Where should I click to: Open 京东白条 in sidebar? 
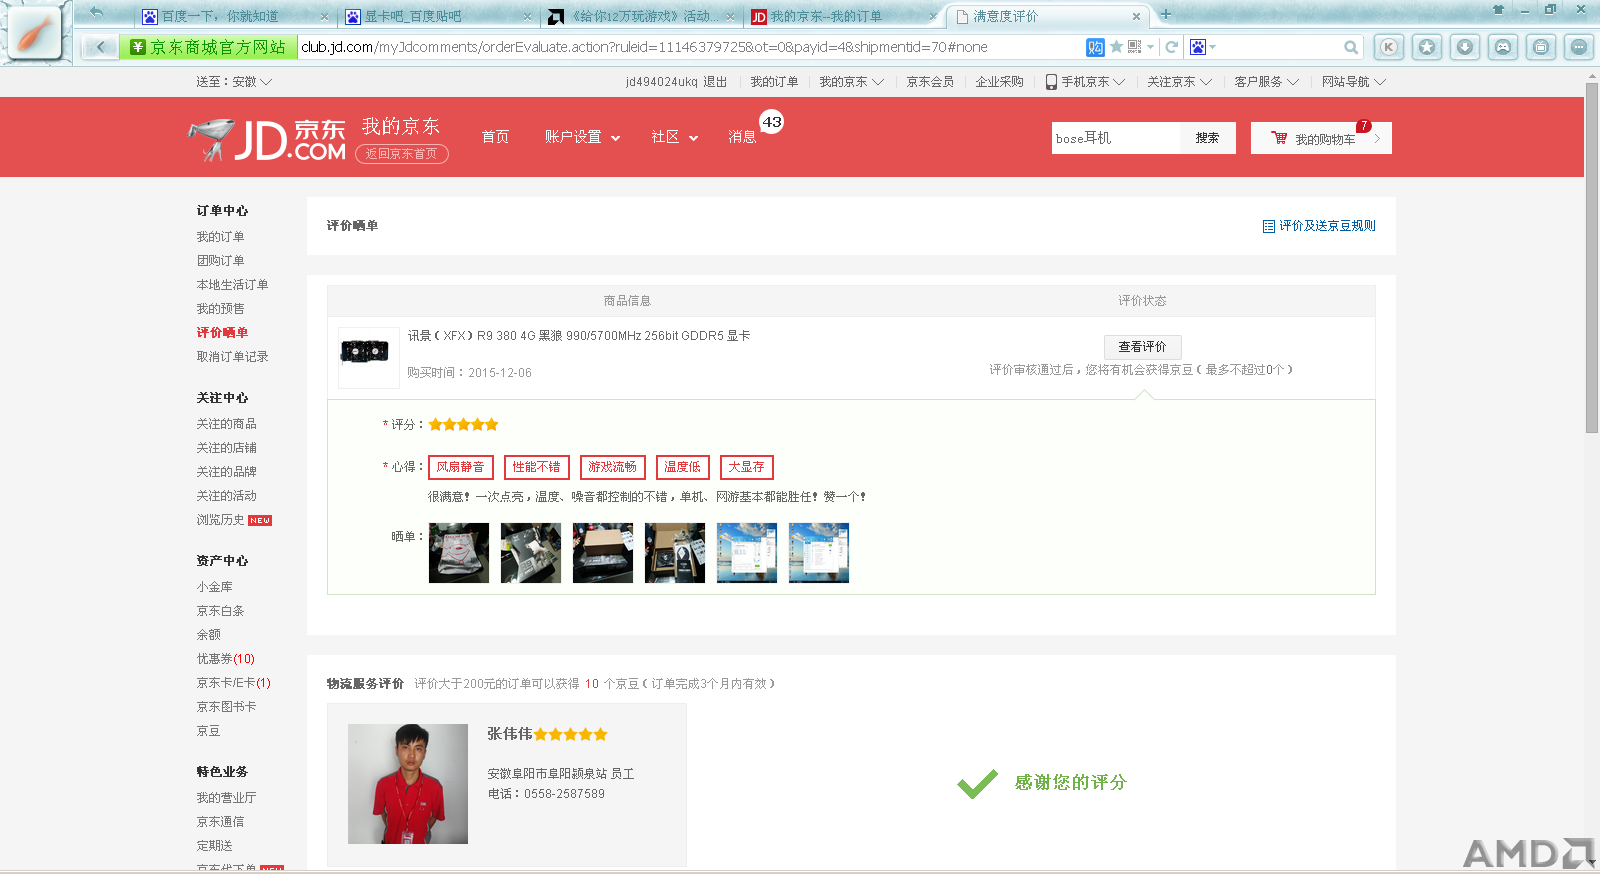point(220,611)
